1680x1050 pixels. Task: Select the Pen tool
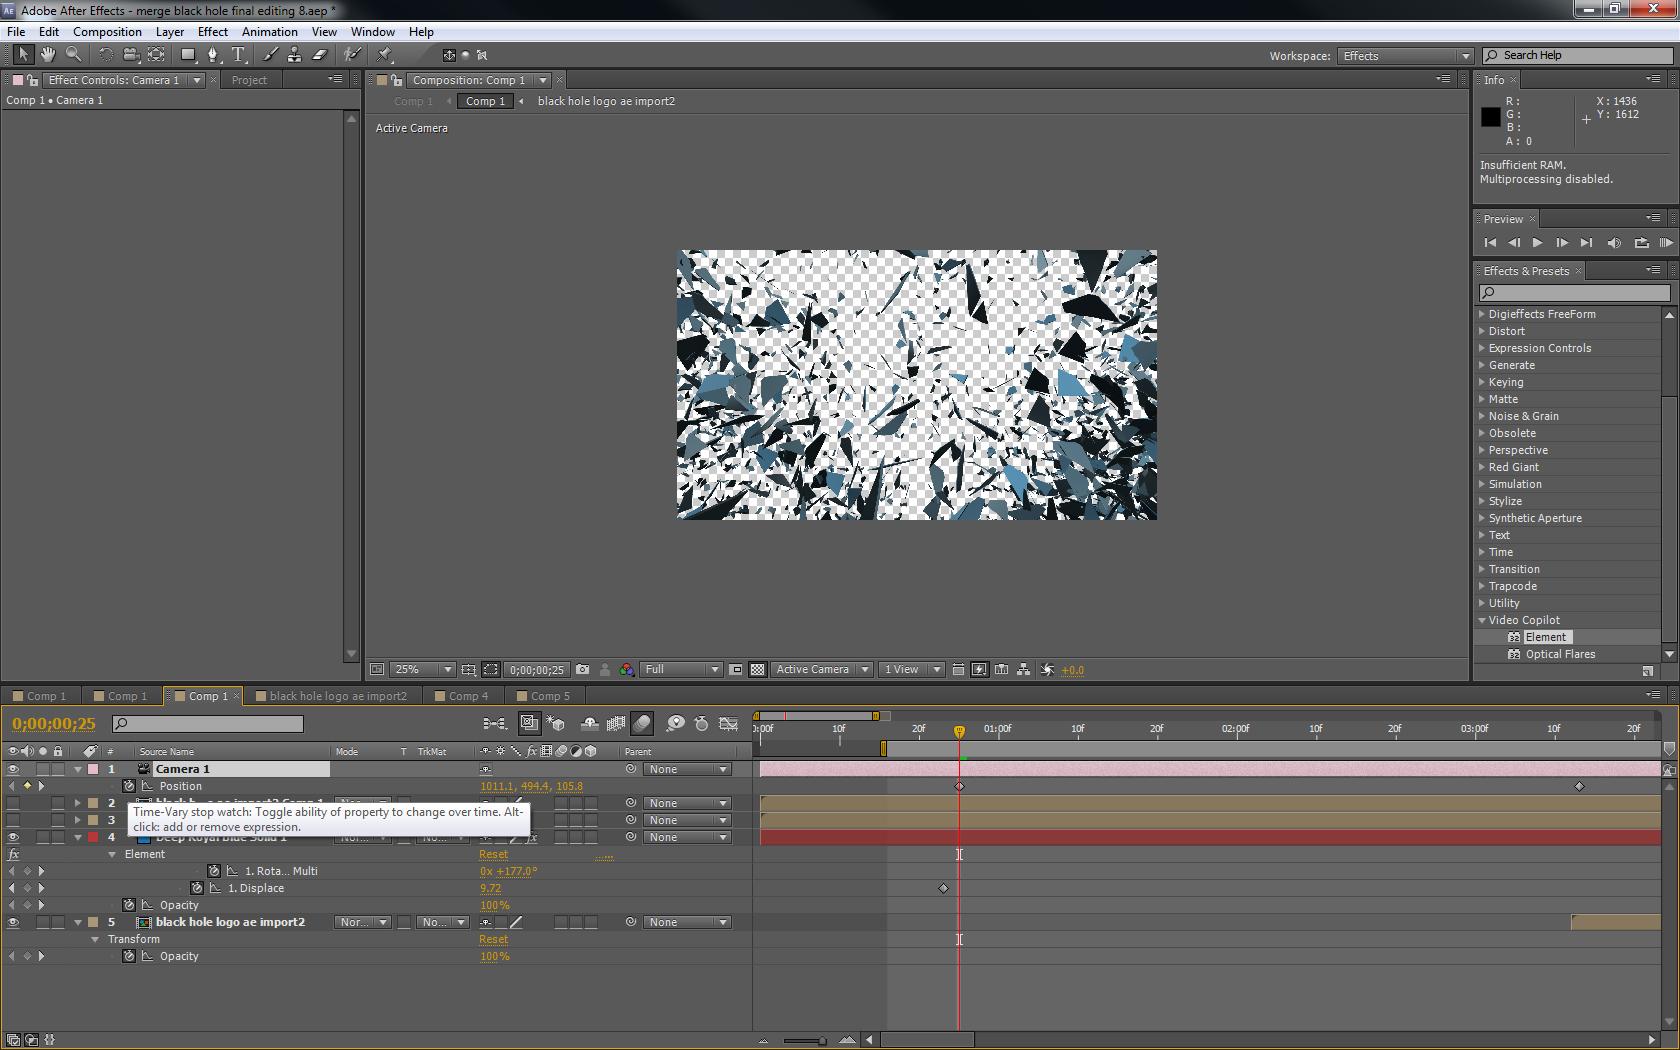pos(213,55)
